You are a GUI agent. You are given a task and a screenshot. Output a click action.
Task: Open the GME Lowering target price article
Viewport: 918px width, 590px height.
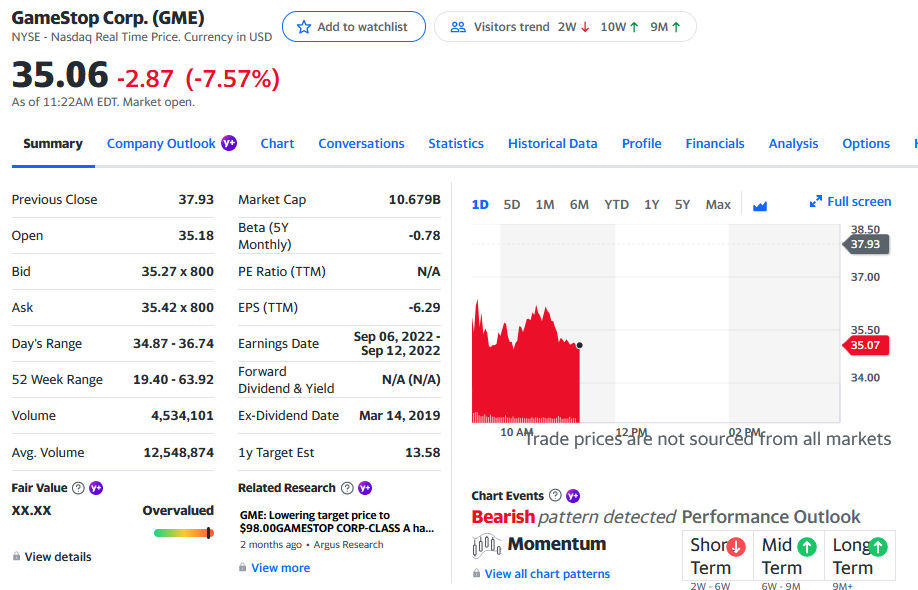337,522
